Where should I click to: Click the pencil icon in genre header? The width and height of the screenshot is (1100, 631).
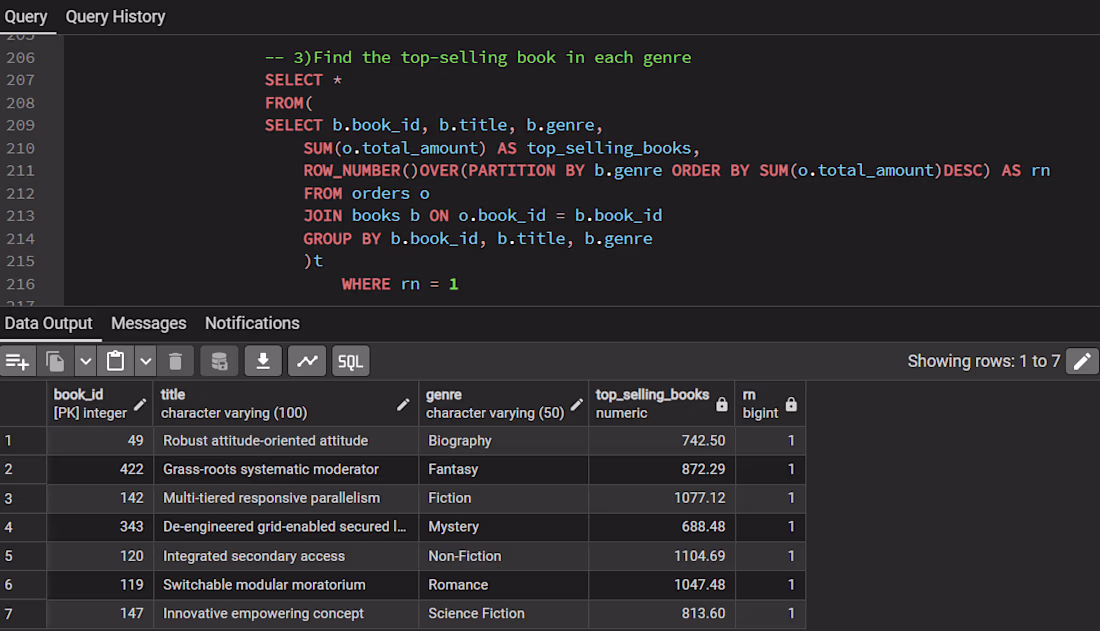(x=577, y=404)
